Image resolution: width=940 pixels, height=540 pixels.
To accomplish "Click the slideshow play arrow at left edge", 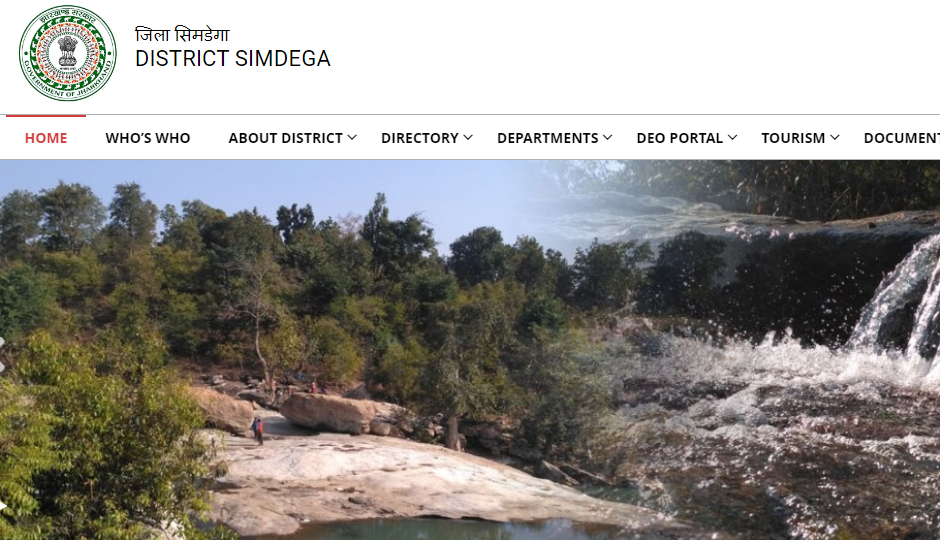I will pyautogui.click(x=2, y=506).
